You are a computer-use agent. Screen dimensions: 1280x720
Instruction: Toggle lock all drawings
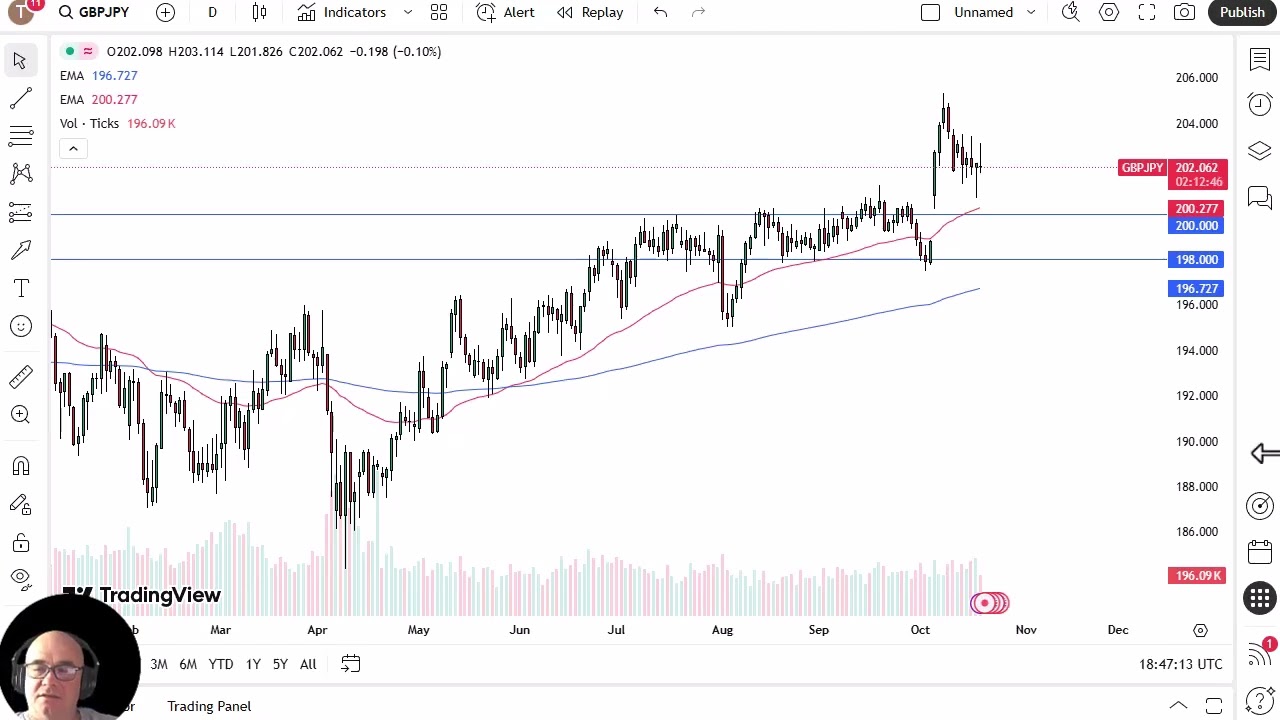pyautogui.click(x=20, y=543)
